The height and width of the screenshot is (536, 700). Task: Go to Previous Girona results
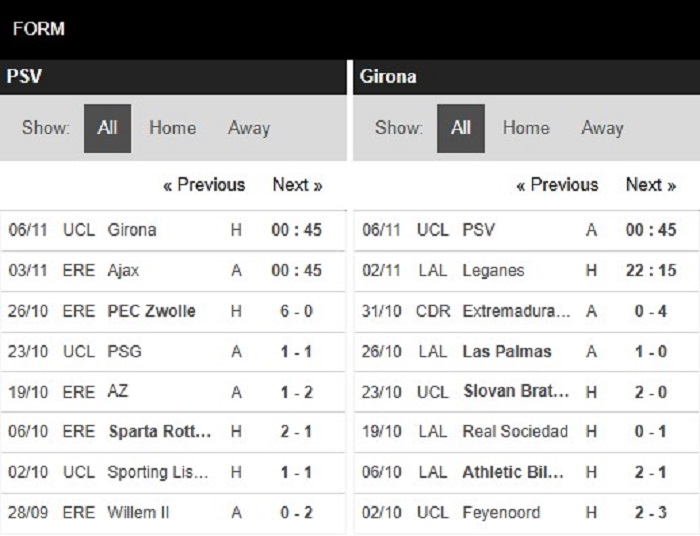557,185
